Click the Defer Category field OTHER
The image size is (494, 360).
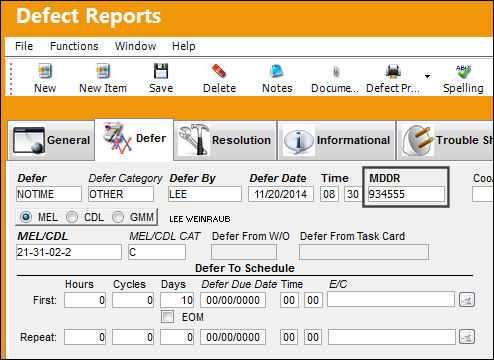pos(121,194)
